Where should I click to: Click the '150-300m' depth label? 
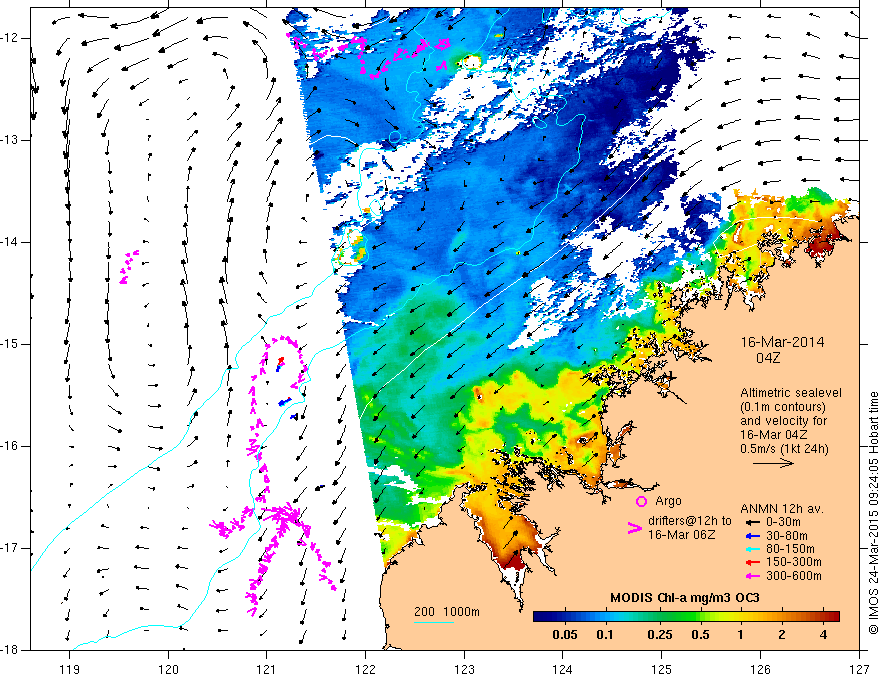(x=794, y=563)
